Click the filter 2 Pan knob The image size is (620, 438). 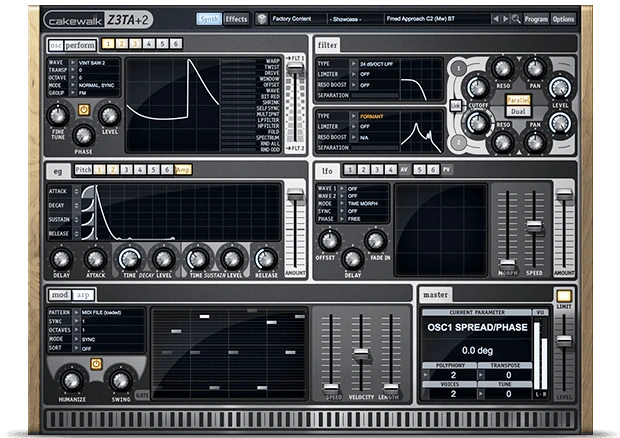point(535,142)
